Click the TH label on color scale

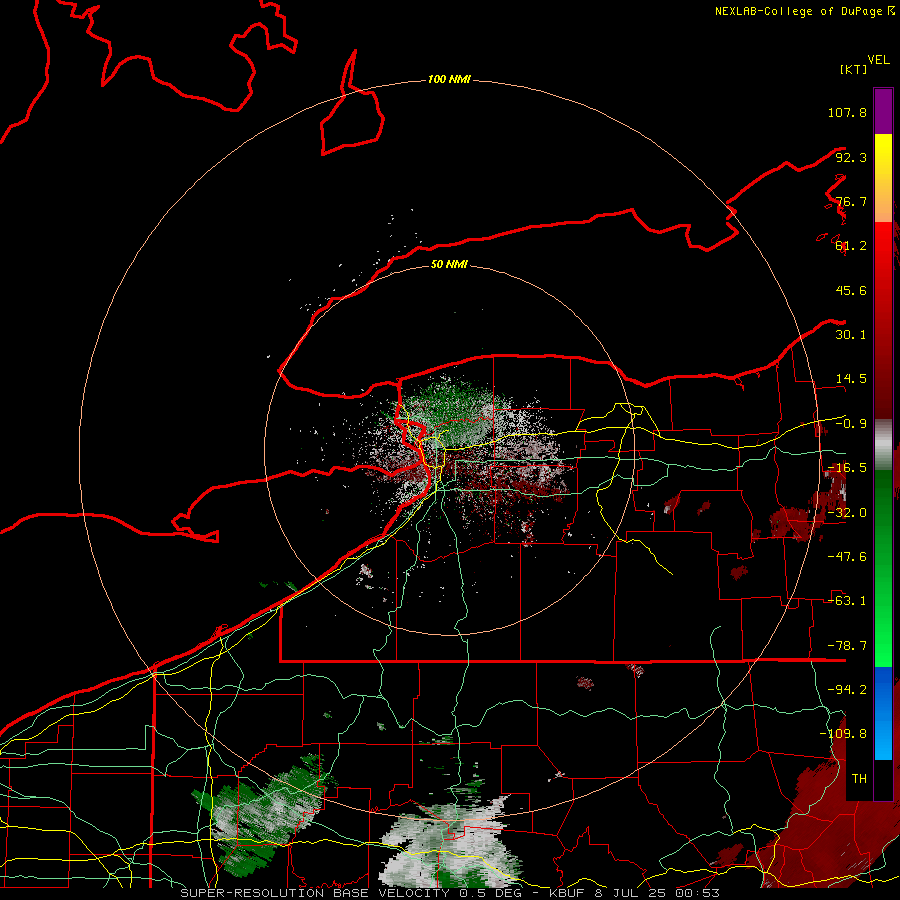tap(859, 779)
